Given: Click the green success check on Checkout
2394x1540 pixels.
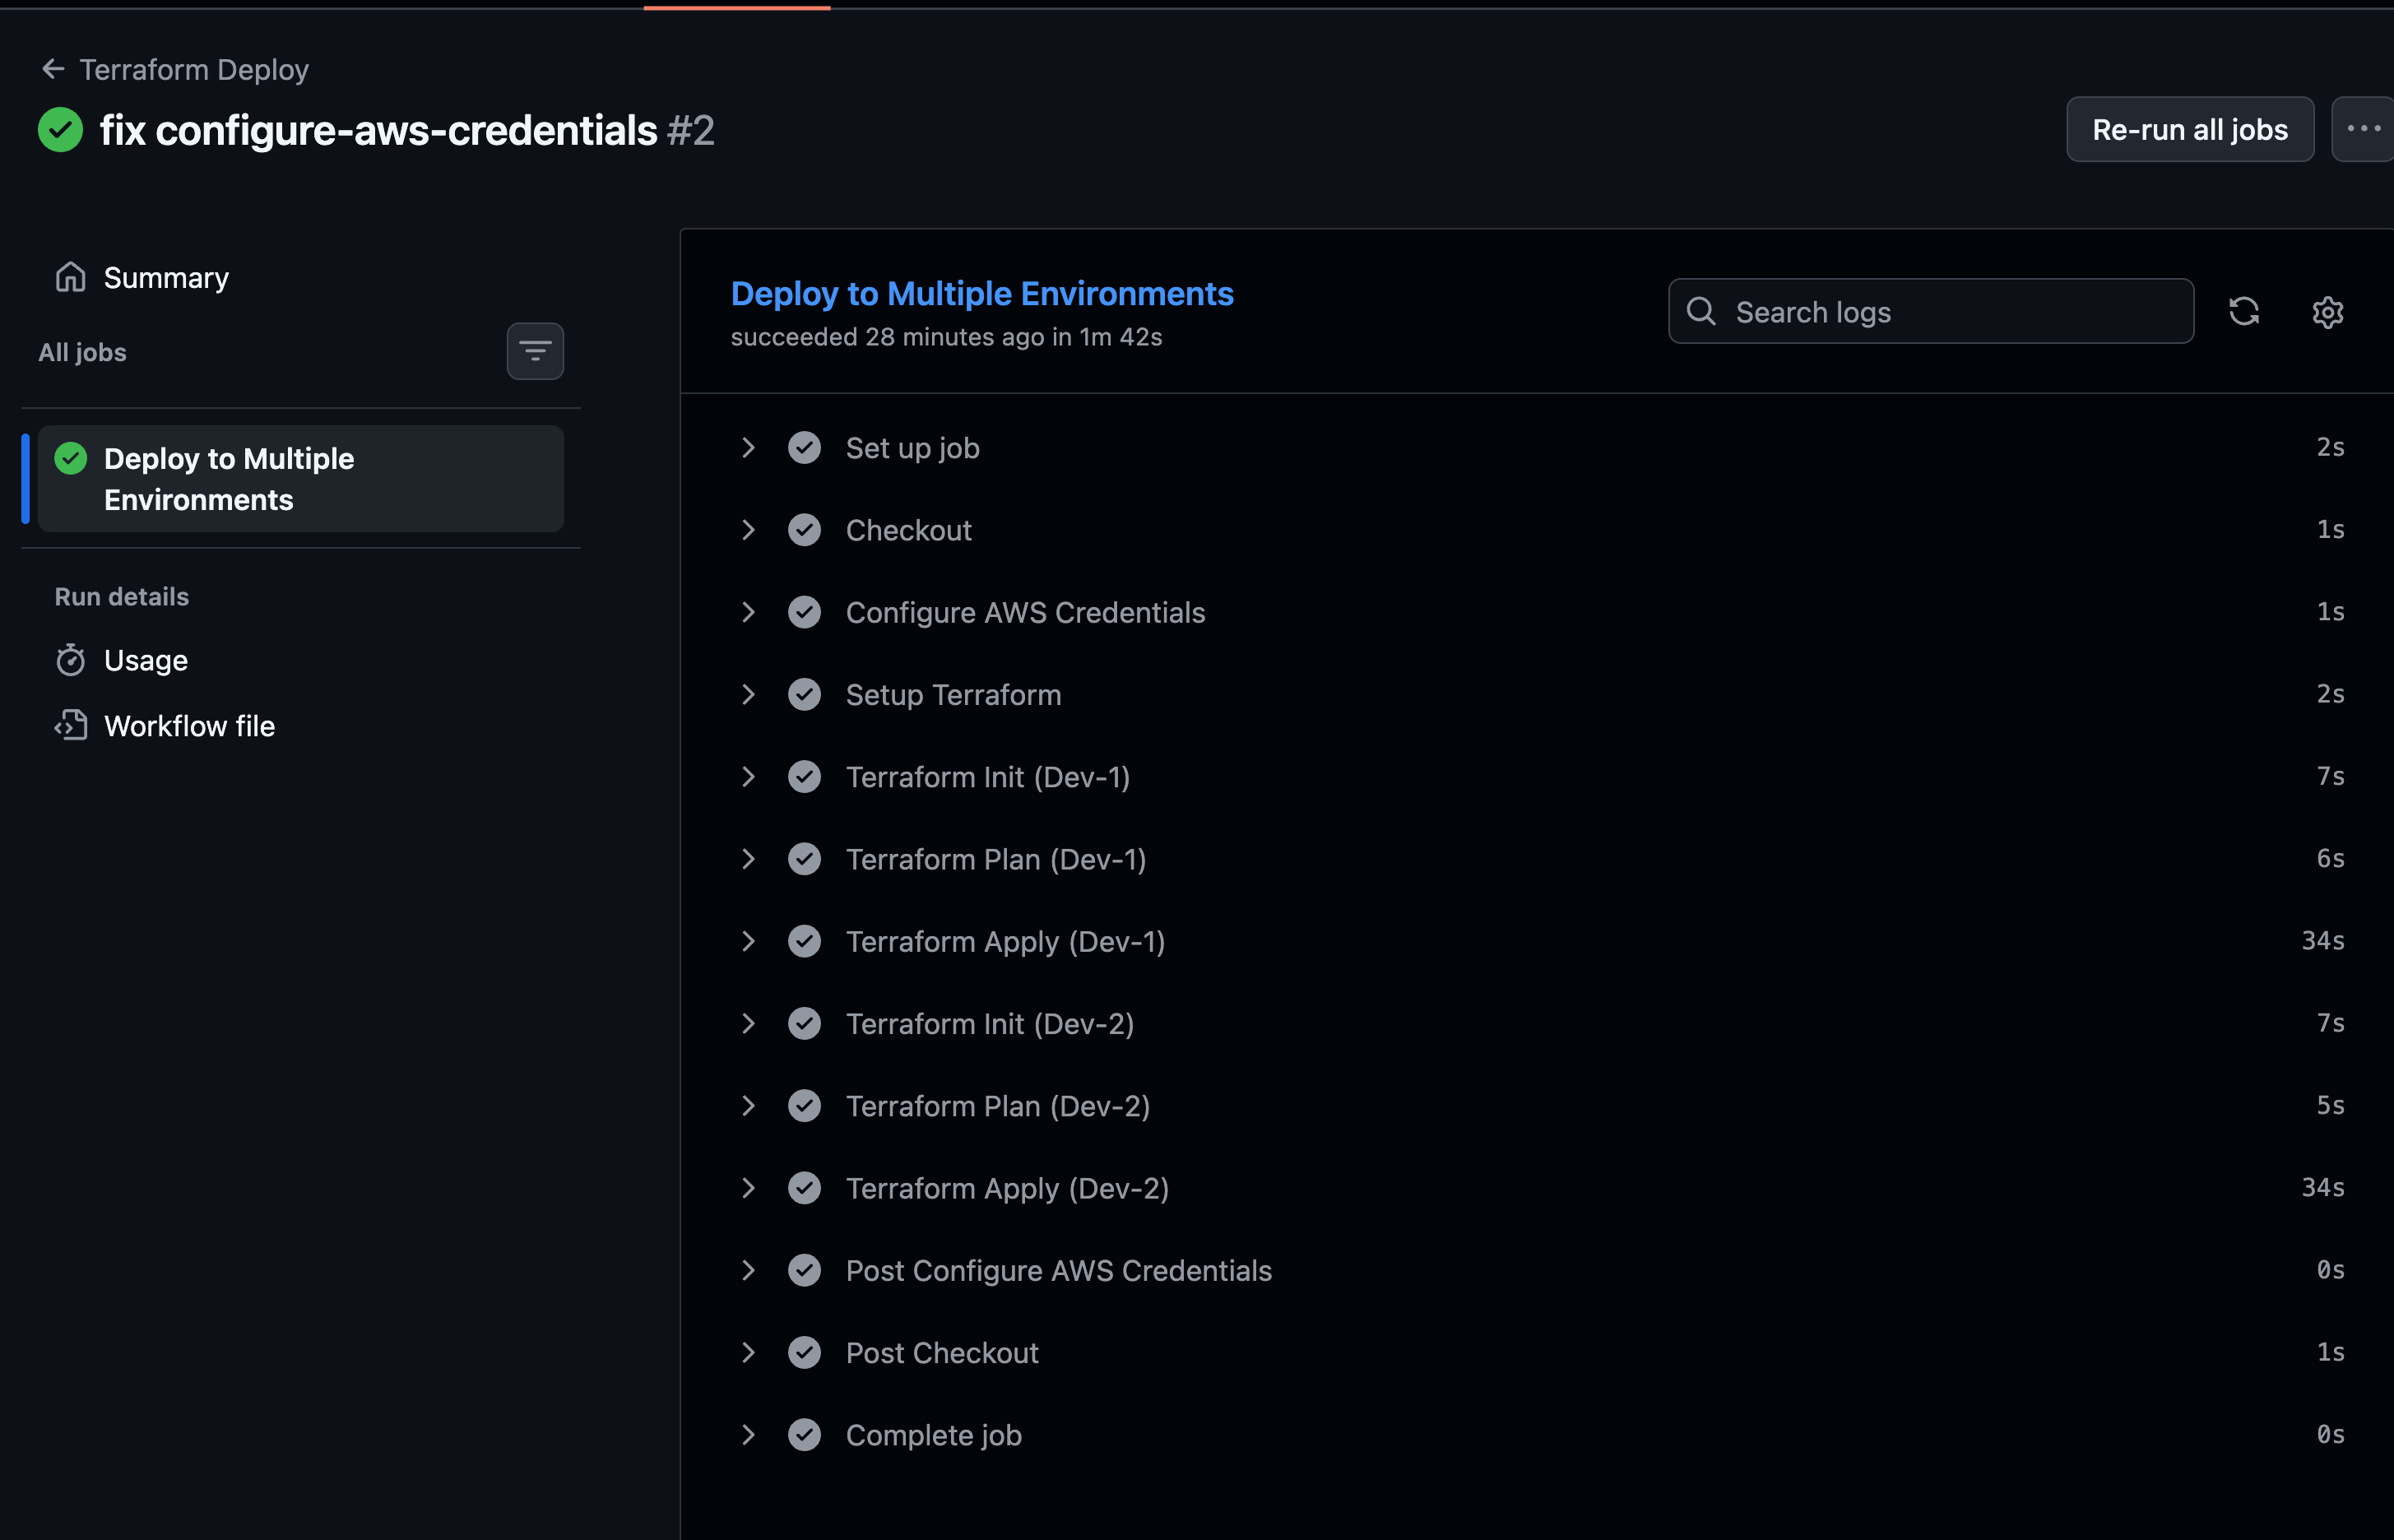Looking at the screenshot, I should click(x=805, y=530).
